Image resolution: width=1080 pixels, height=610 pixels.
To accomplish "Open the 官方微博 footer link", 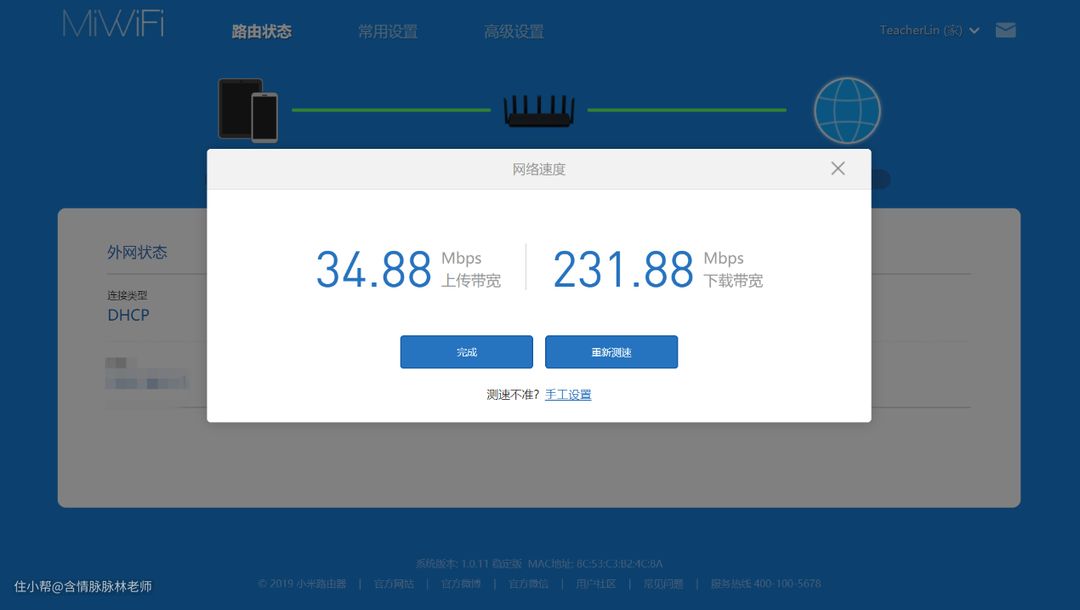I will tap(461, 584).
